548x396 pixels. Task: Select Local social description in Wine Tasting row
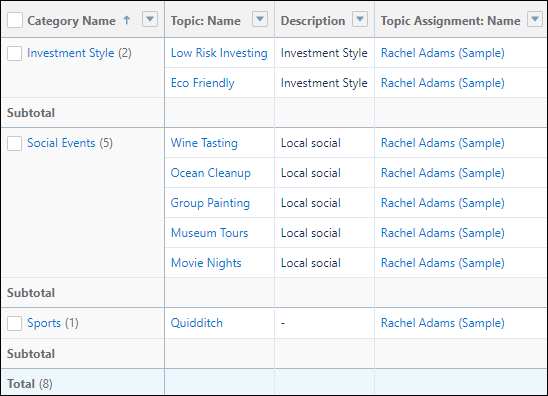coord(311,143)
